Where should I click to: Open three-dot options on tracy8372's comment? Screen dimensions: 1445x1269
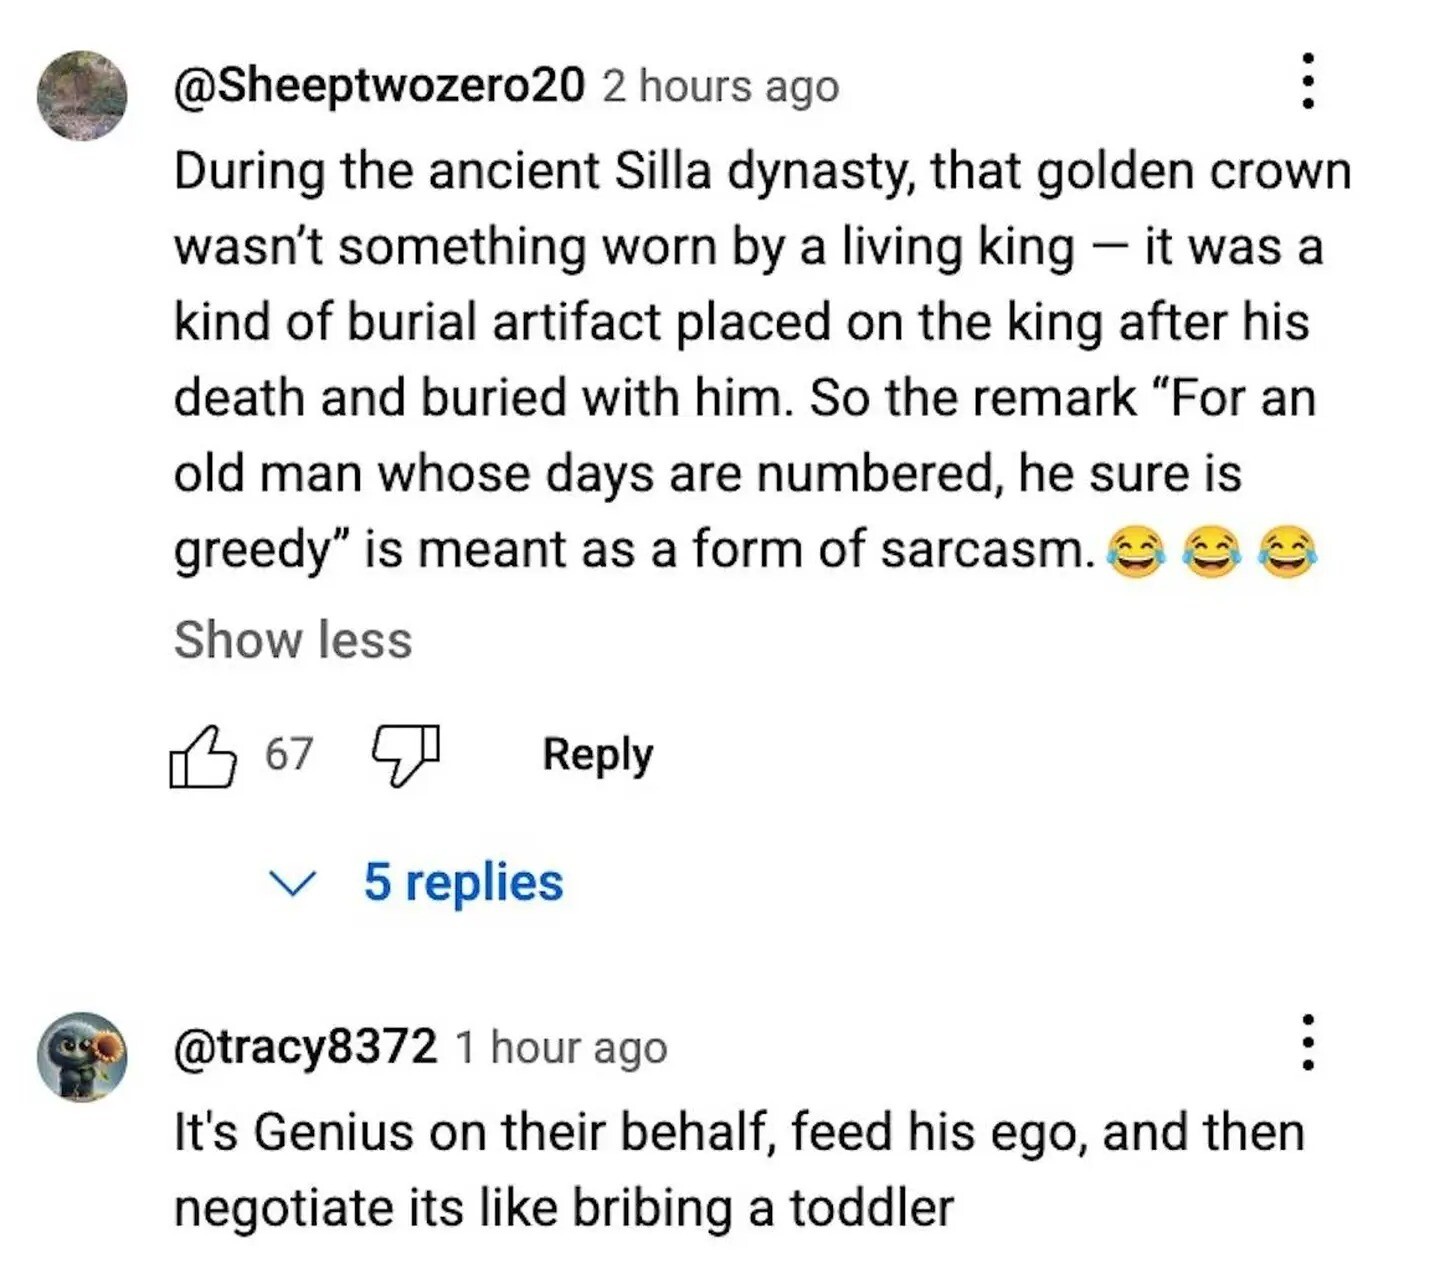(1306, 1043)
